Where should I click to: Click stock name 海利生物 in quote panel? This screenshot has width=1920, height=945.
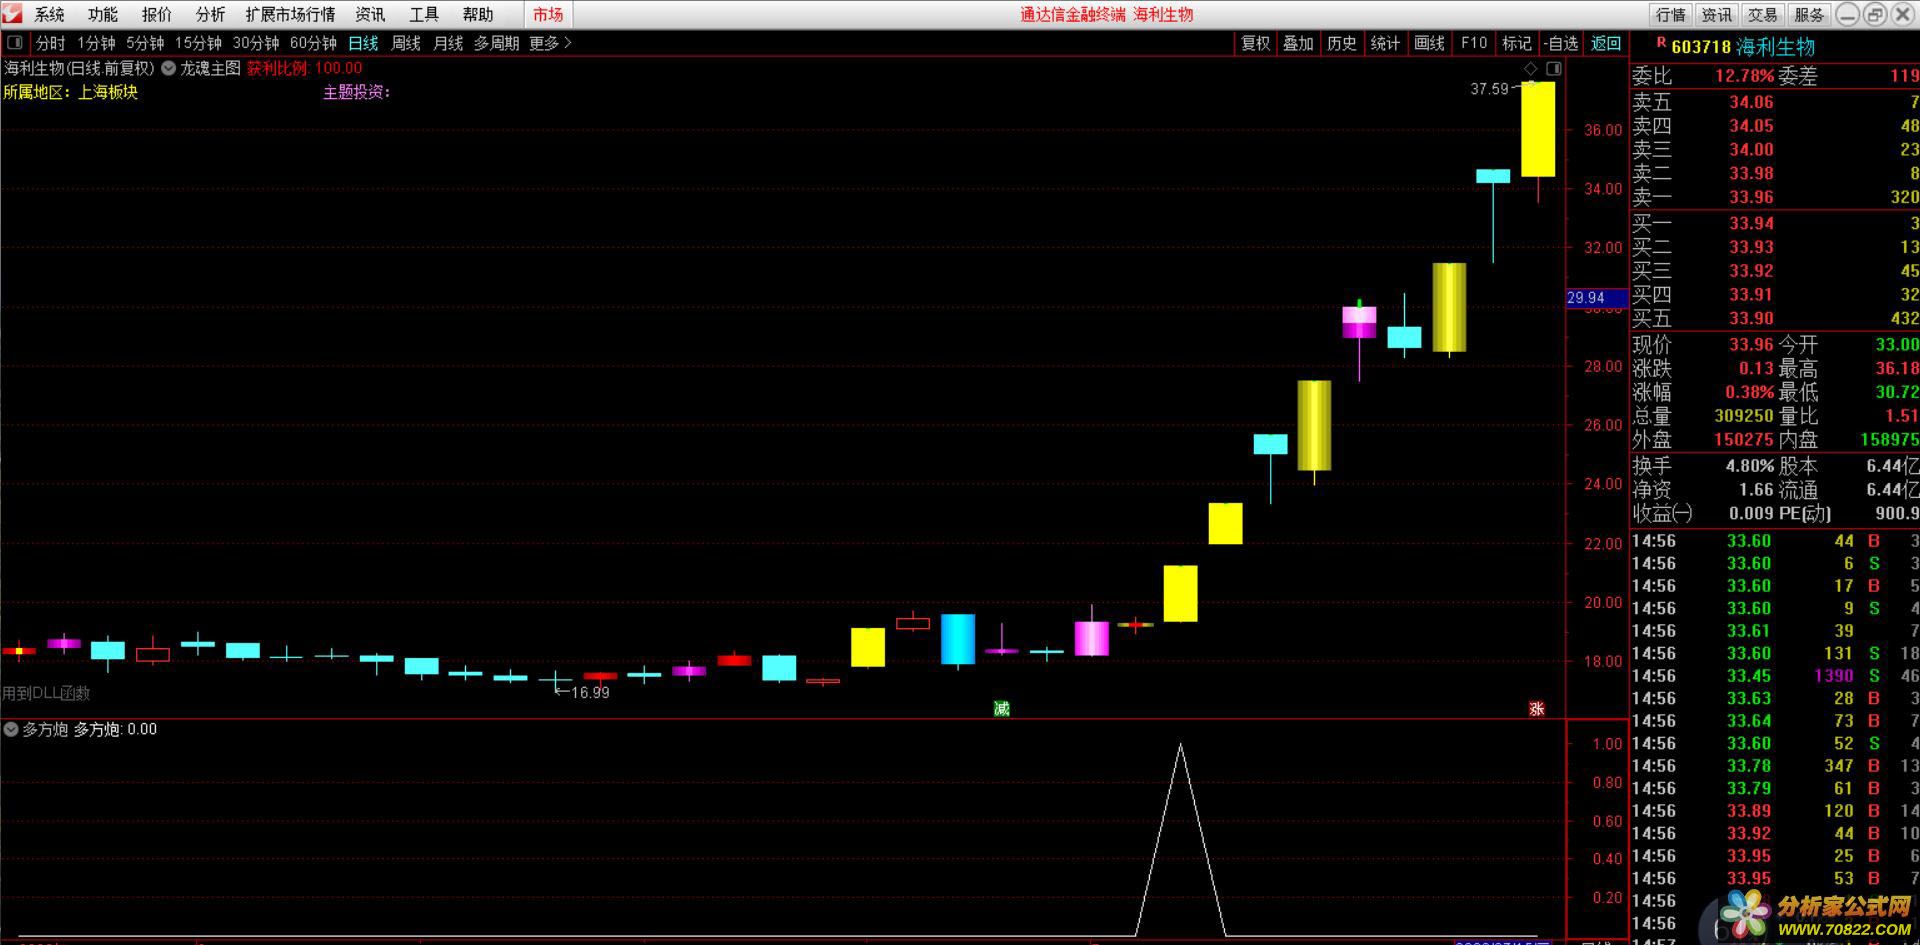pos(1775,47)
